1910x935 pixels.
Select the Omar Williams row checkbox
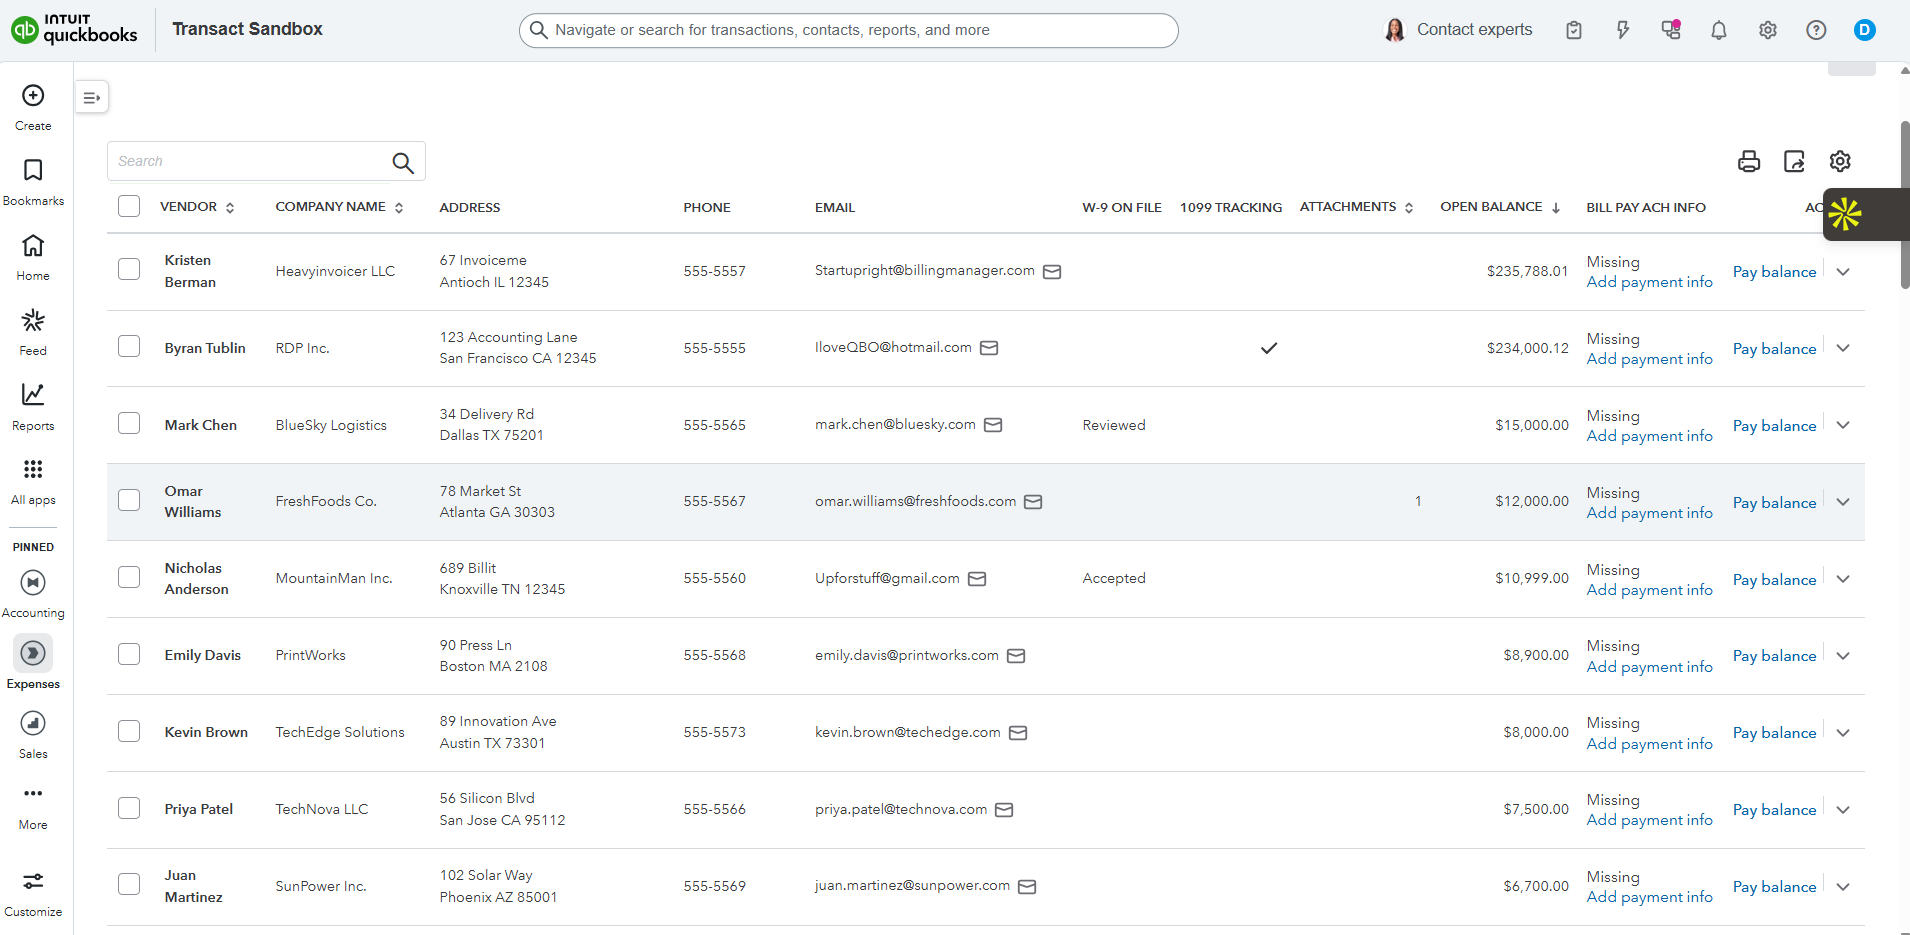pyautogui.click(x=129, y=500)
